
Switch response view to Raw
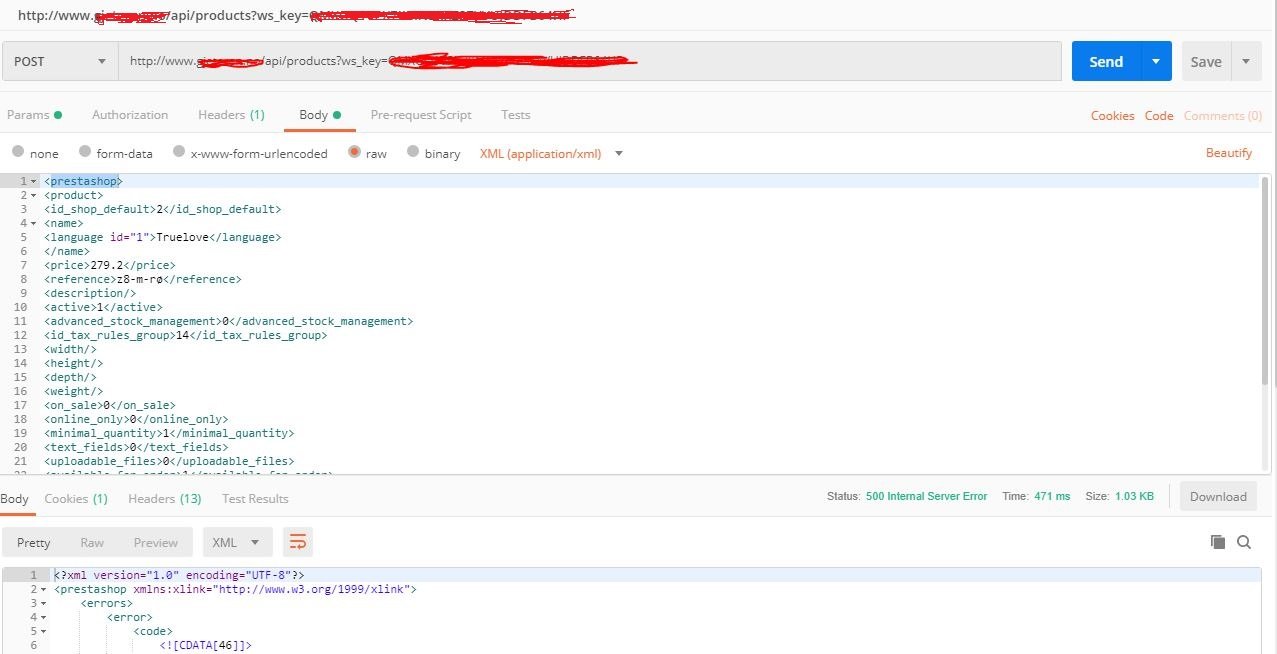[92, 542]
